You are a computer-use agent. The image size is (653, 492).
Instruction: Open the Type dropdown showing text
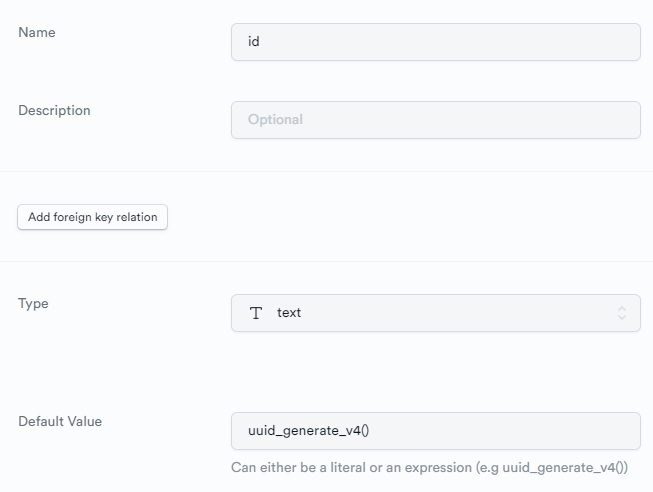pyautogui.click(x=436, y=313)
